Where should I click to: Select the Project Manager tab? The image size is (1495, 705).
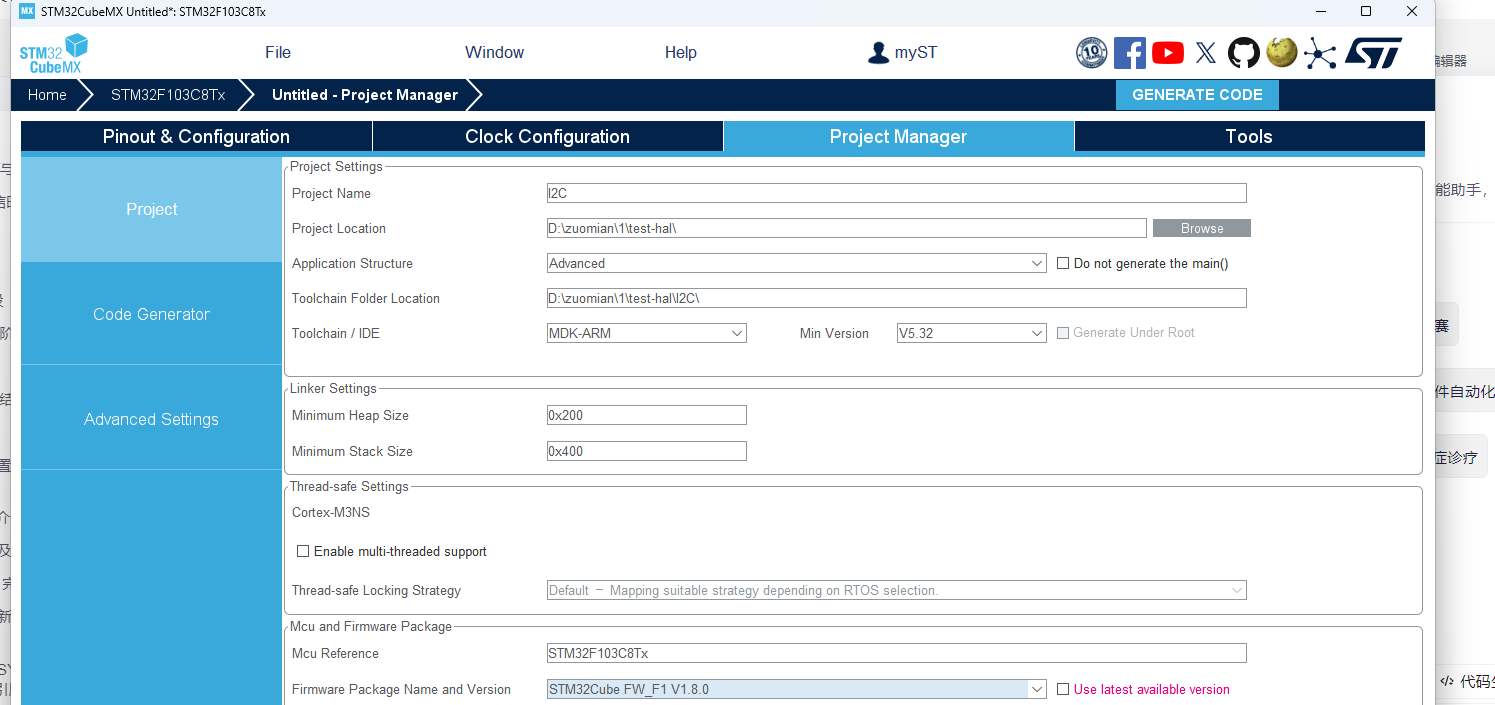tap(898, 137)
